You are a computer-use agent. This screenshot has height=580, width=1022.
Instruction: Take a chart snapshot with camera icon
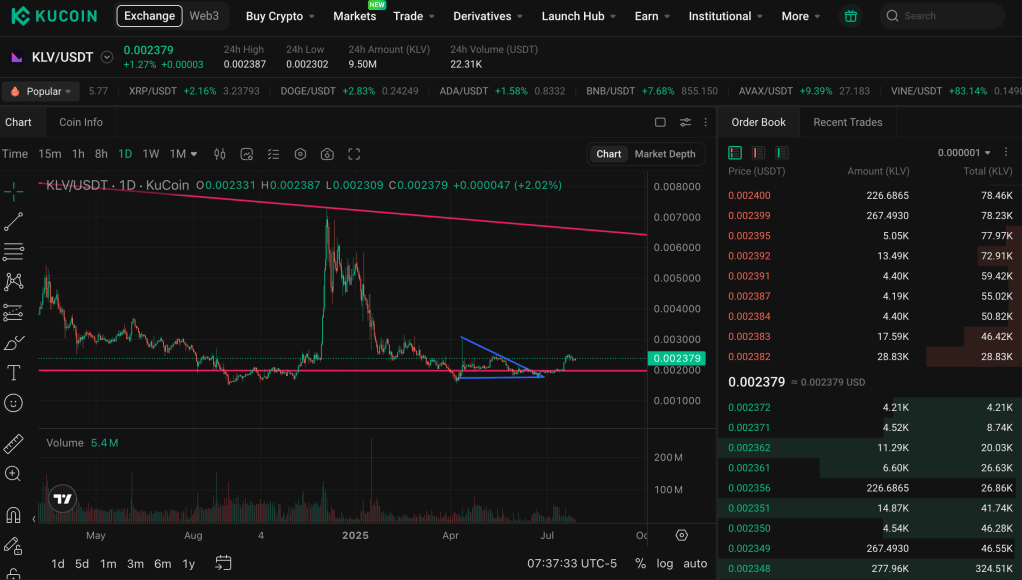click(x=327, y=154)
